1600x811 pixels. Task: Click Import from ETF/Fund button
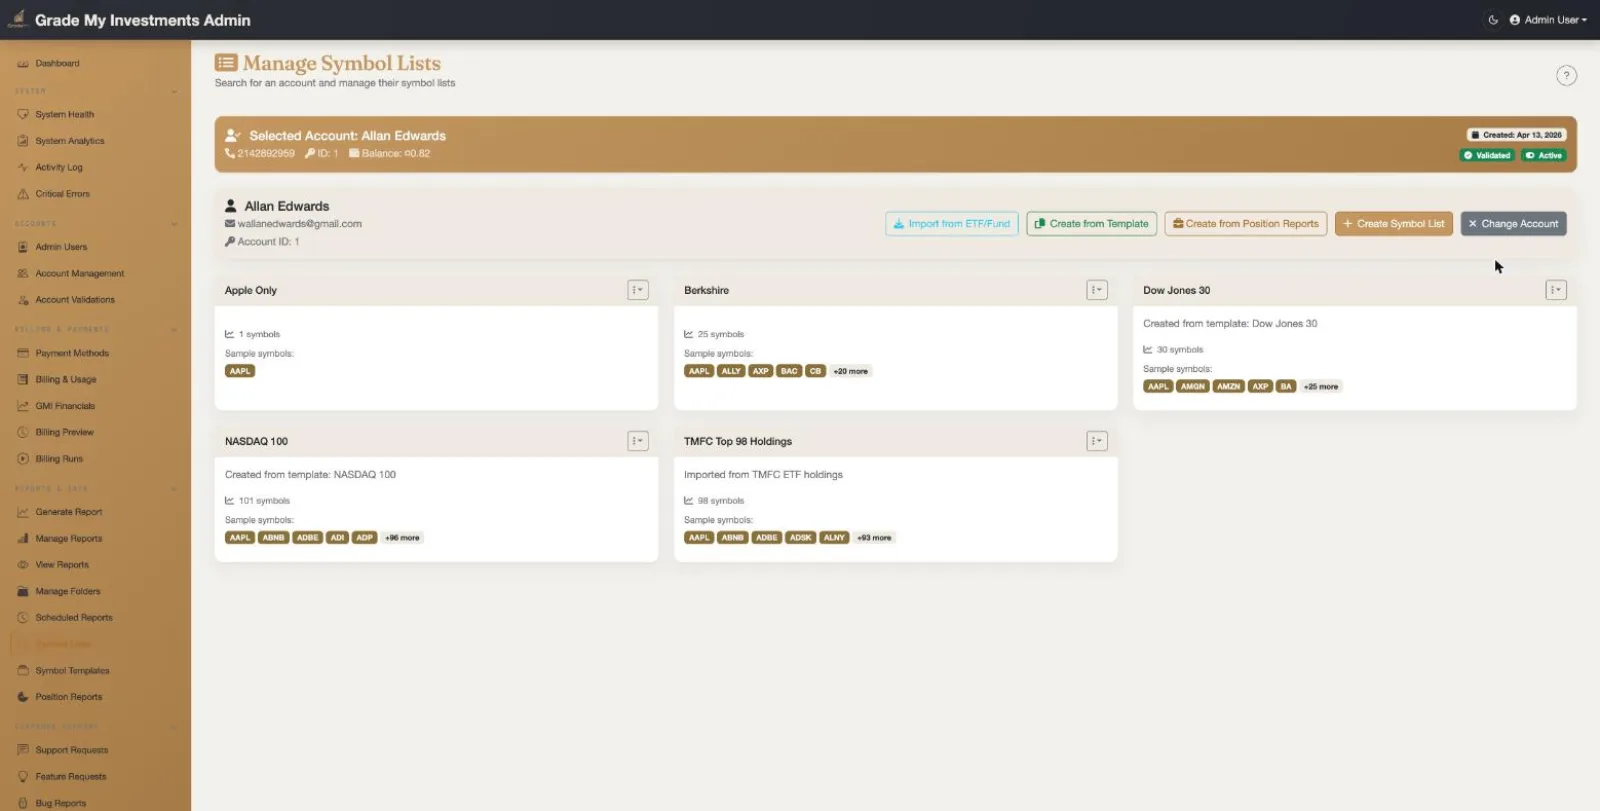pos(951,224)
